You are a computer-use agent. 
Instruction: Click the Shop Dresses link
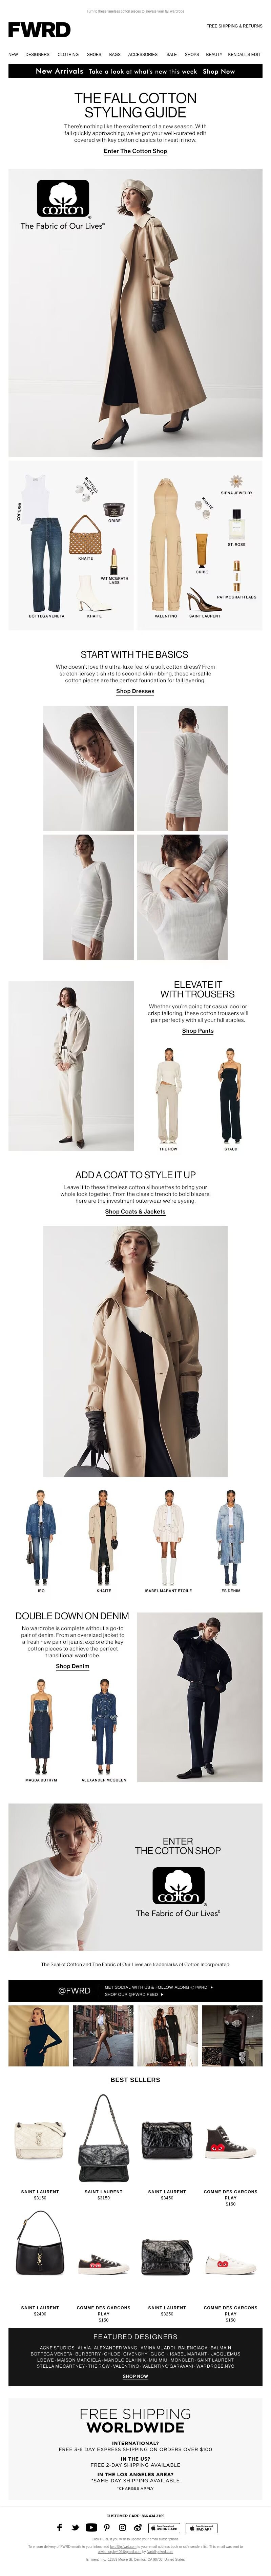tap(135, 691)
